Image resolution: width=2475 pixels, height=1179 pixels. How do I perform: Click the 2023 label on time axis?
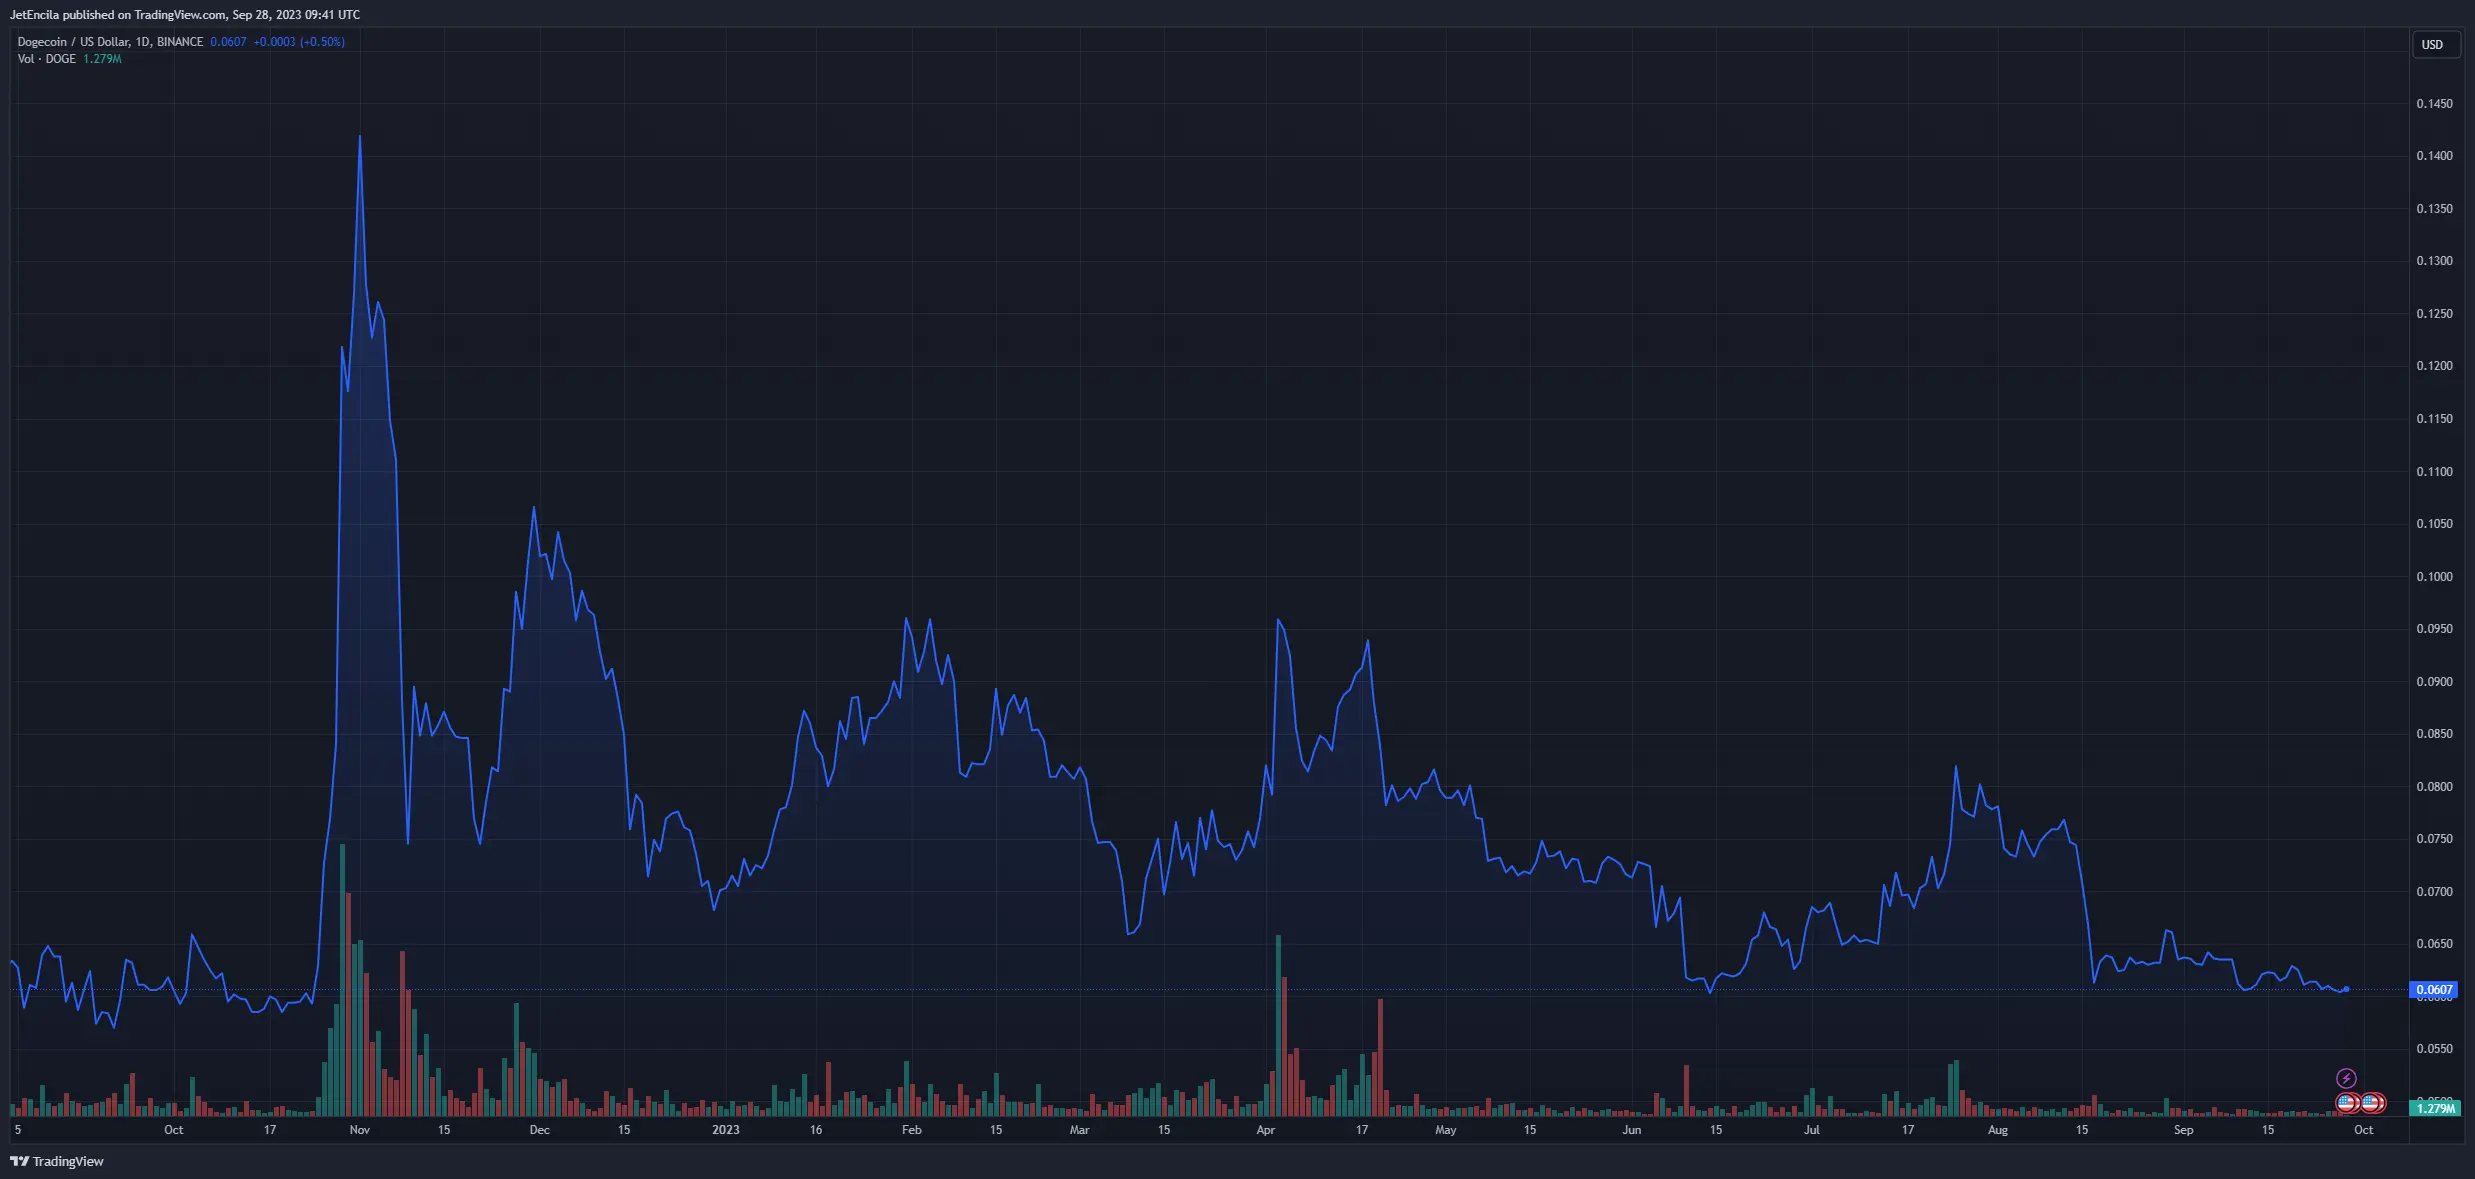725,1130
